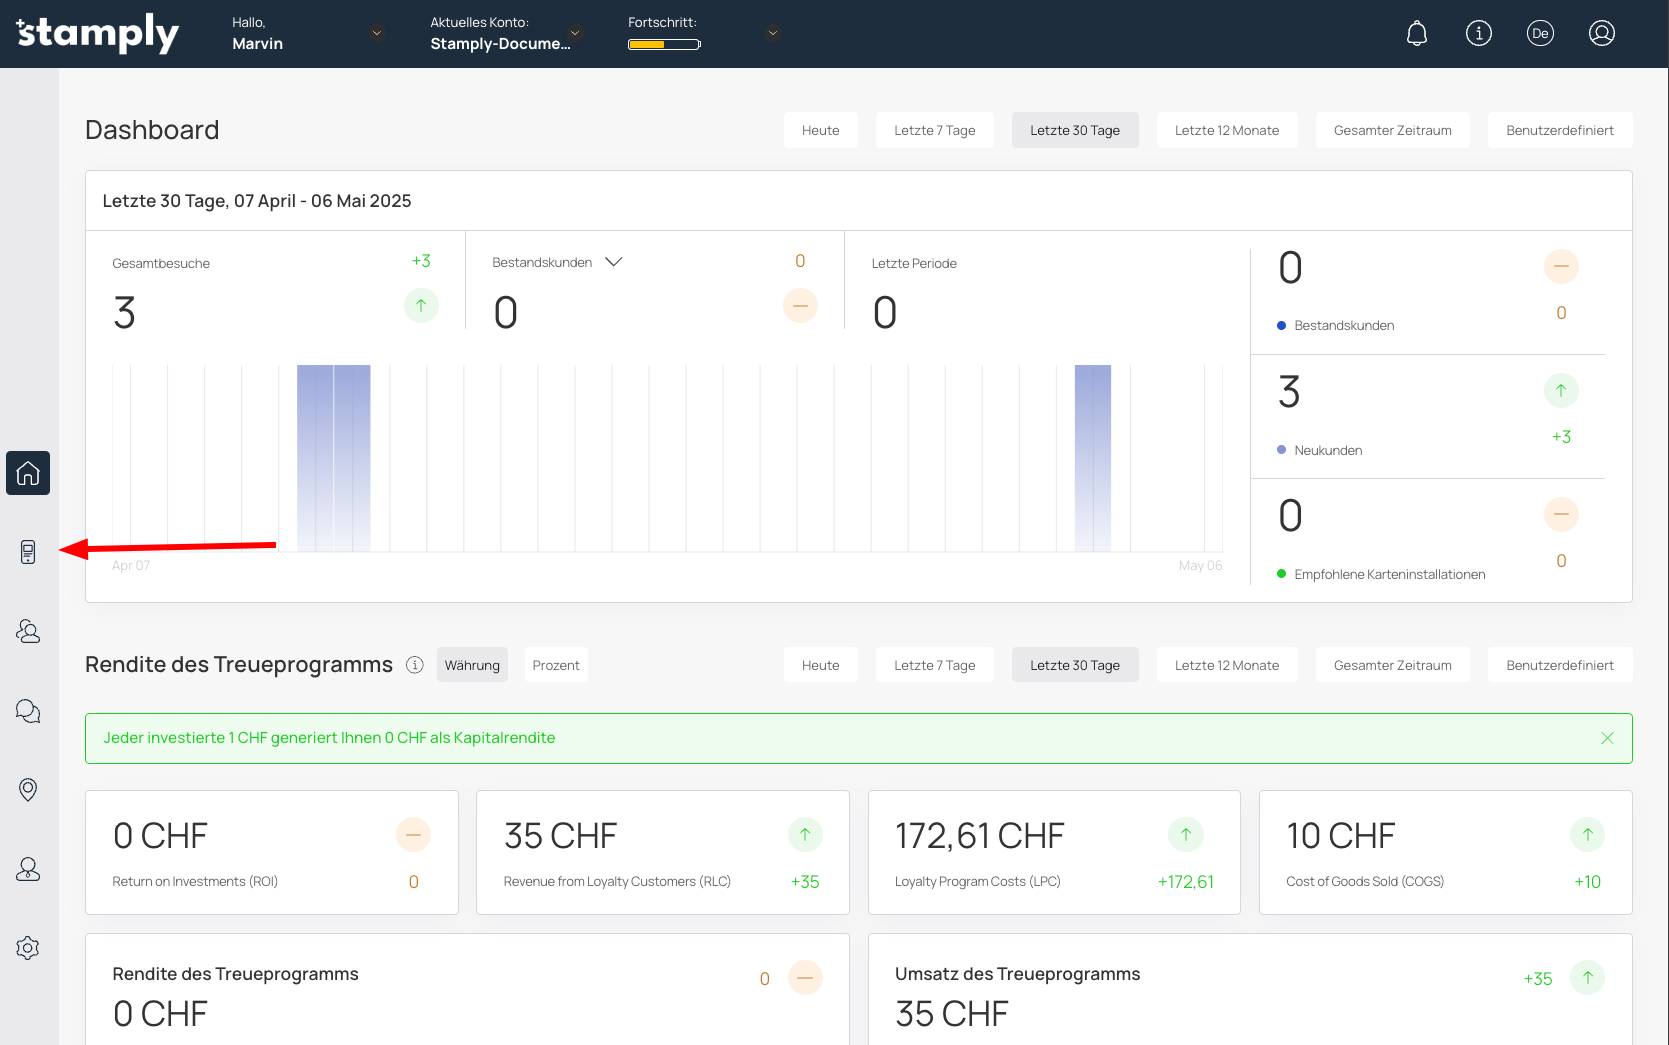1669x1045 pixels.
Task: Click the Fortschritt progress bar
Action: pyautogui.click(x=664, y=44)
